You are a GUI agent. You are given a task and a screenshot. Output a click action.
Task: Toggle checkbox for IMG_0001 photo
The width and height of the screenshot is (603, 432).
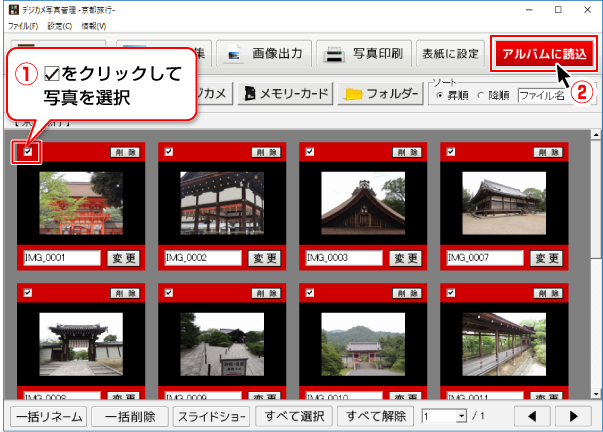point(28,152)
